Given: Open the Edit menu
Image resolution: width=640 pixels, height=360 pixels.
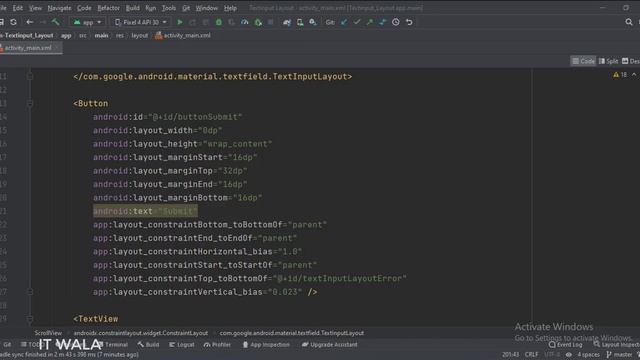Looking at the screenshot, I should [18, 8].
